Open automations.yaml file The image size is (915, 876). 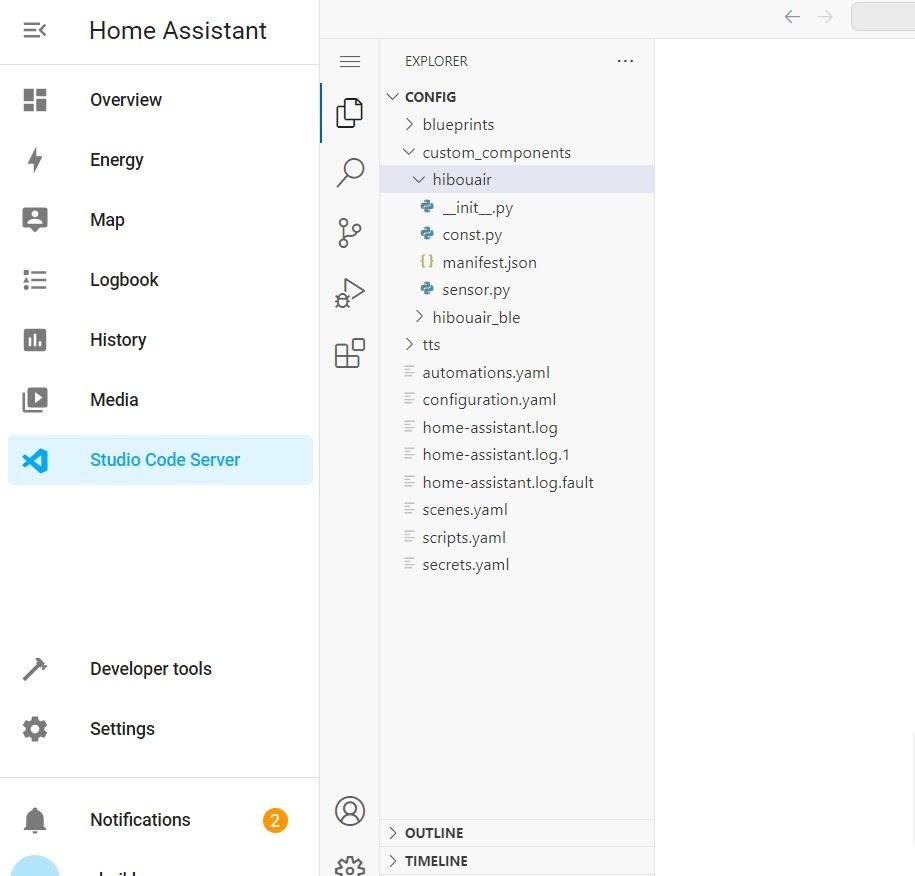point(517,372)
